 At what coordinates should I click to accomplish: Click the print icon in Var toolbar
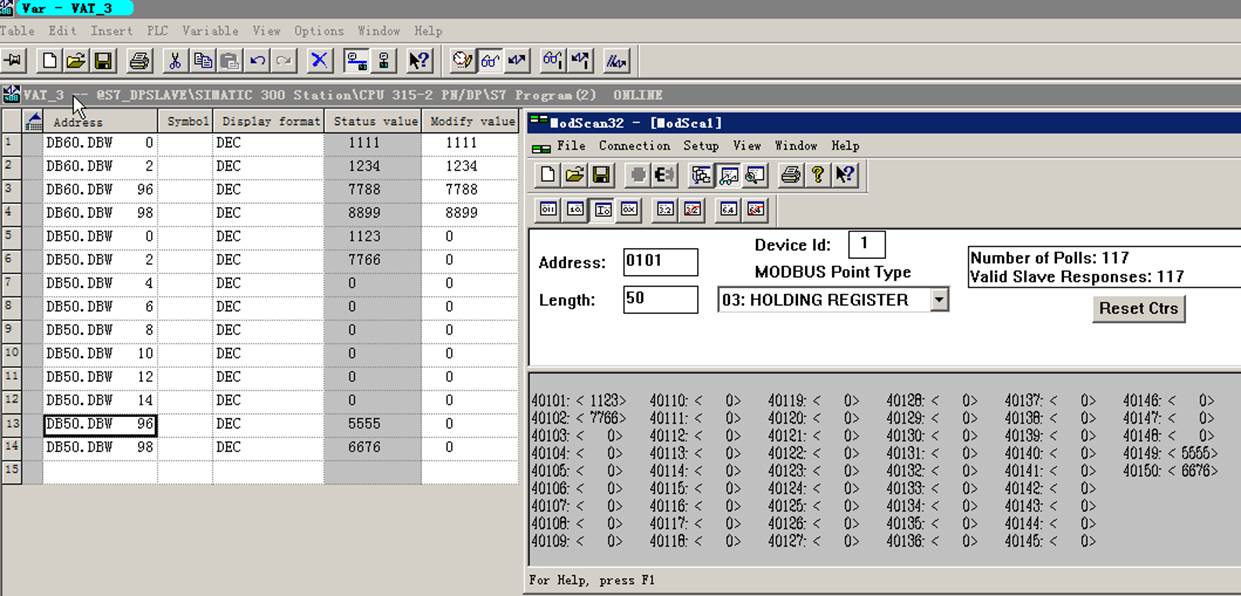[x=139, y=61]
